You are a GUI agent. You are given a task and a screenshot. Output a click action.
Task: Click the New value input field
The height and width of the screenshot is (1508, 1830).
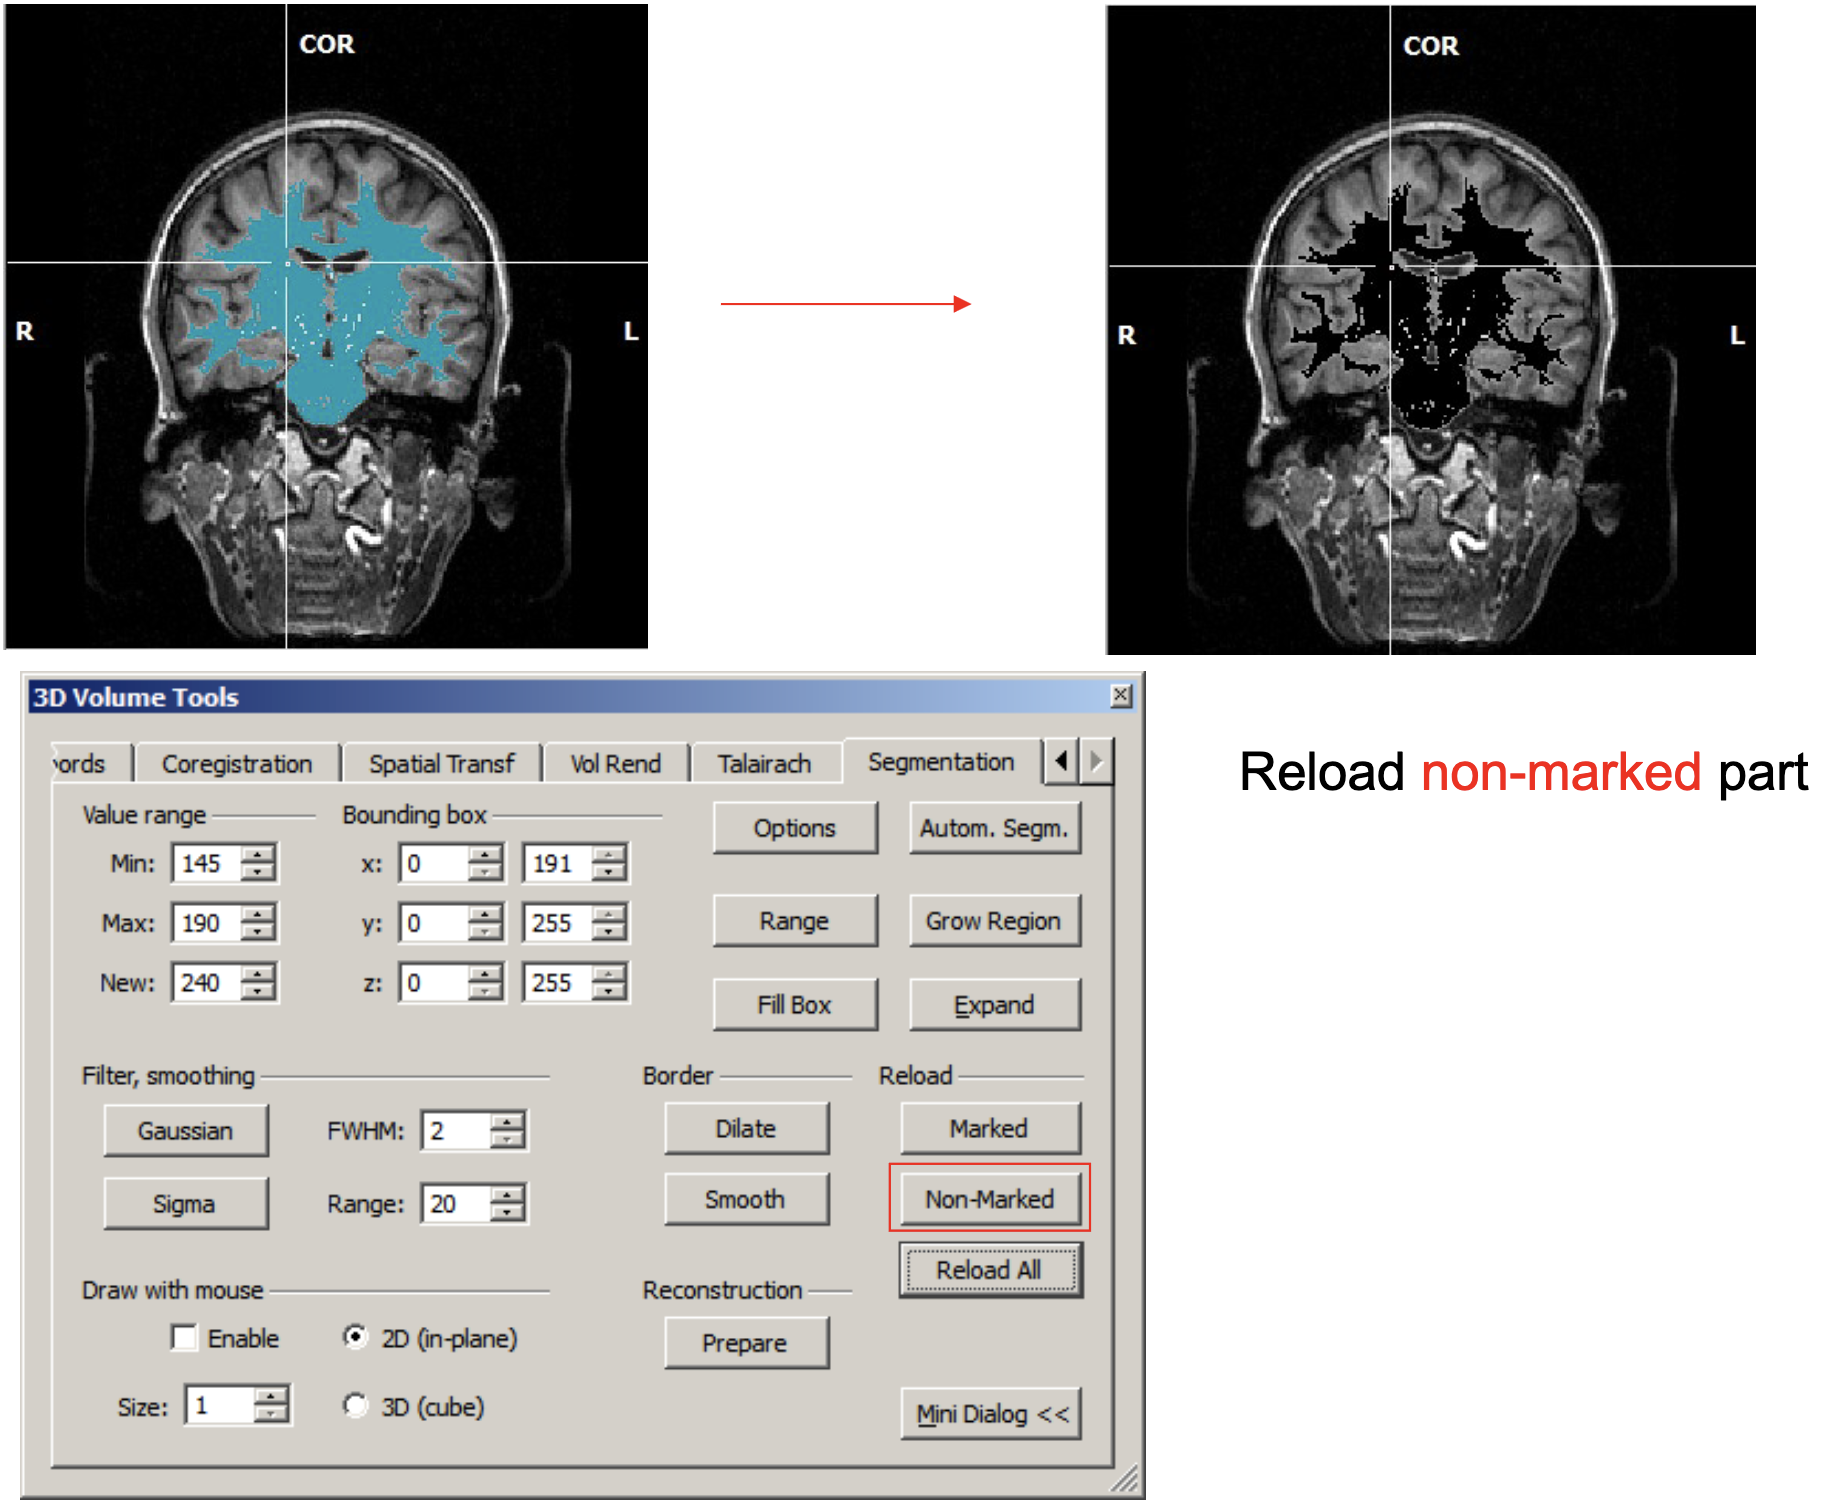tap(206, 983)
